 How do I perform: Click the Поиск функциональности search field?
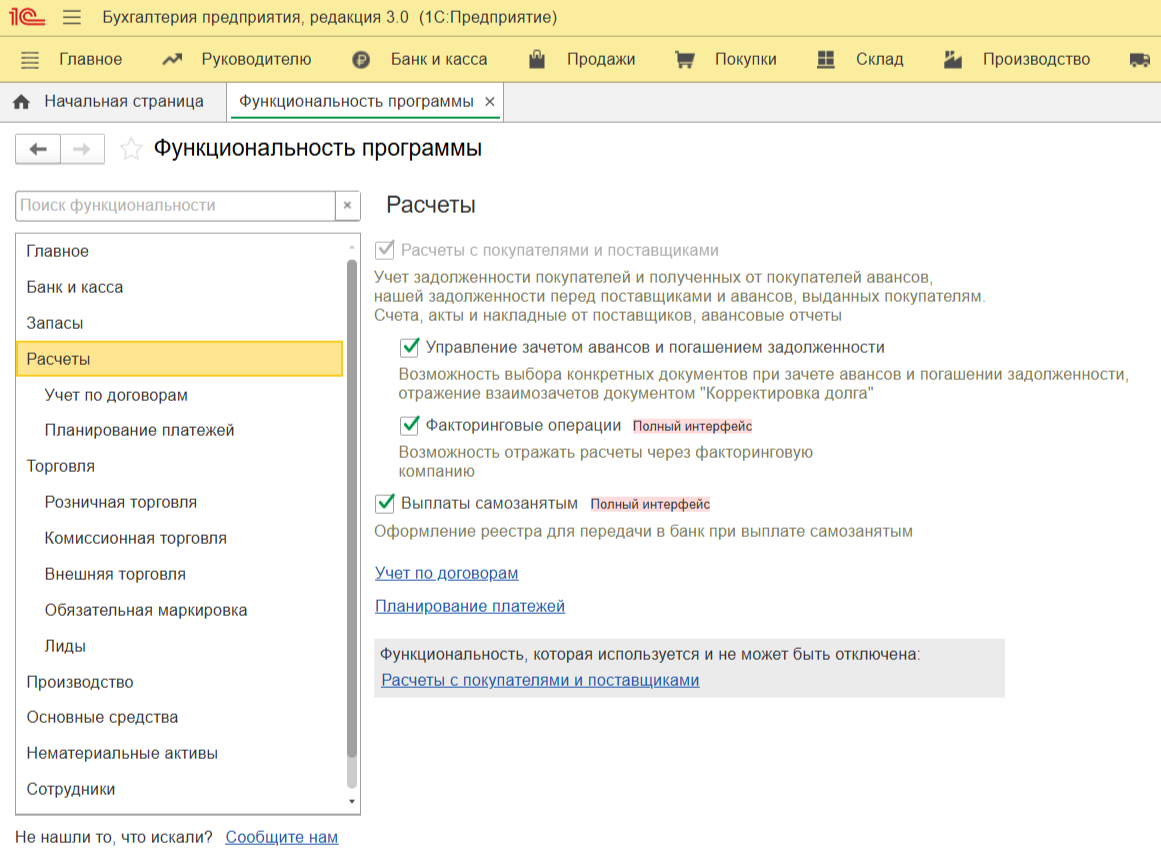175,206
